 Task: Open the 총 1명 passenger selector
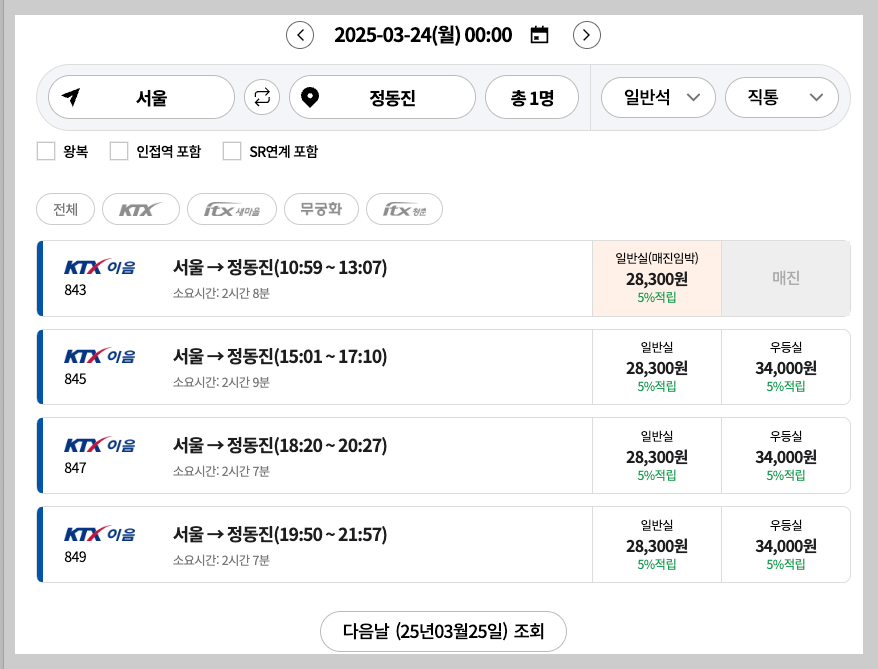tap(532, 97)
